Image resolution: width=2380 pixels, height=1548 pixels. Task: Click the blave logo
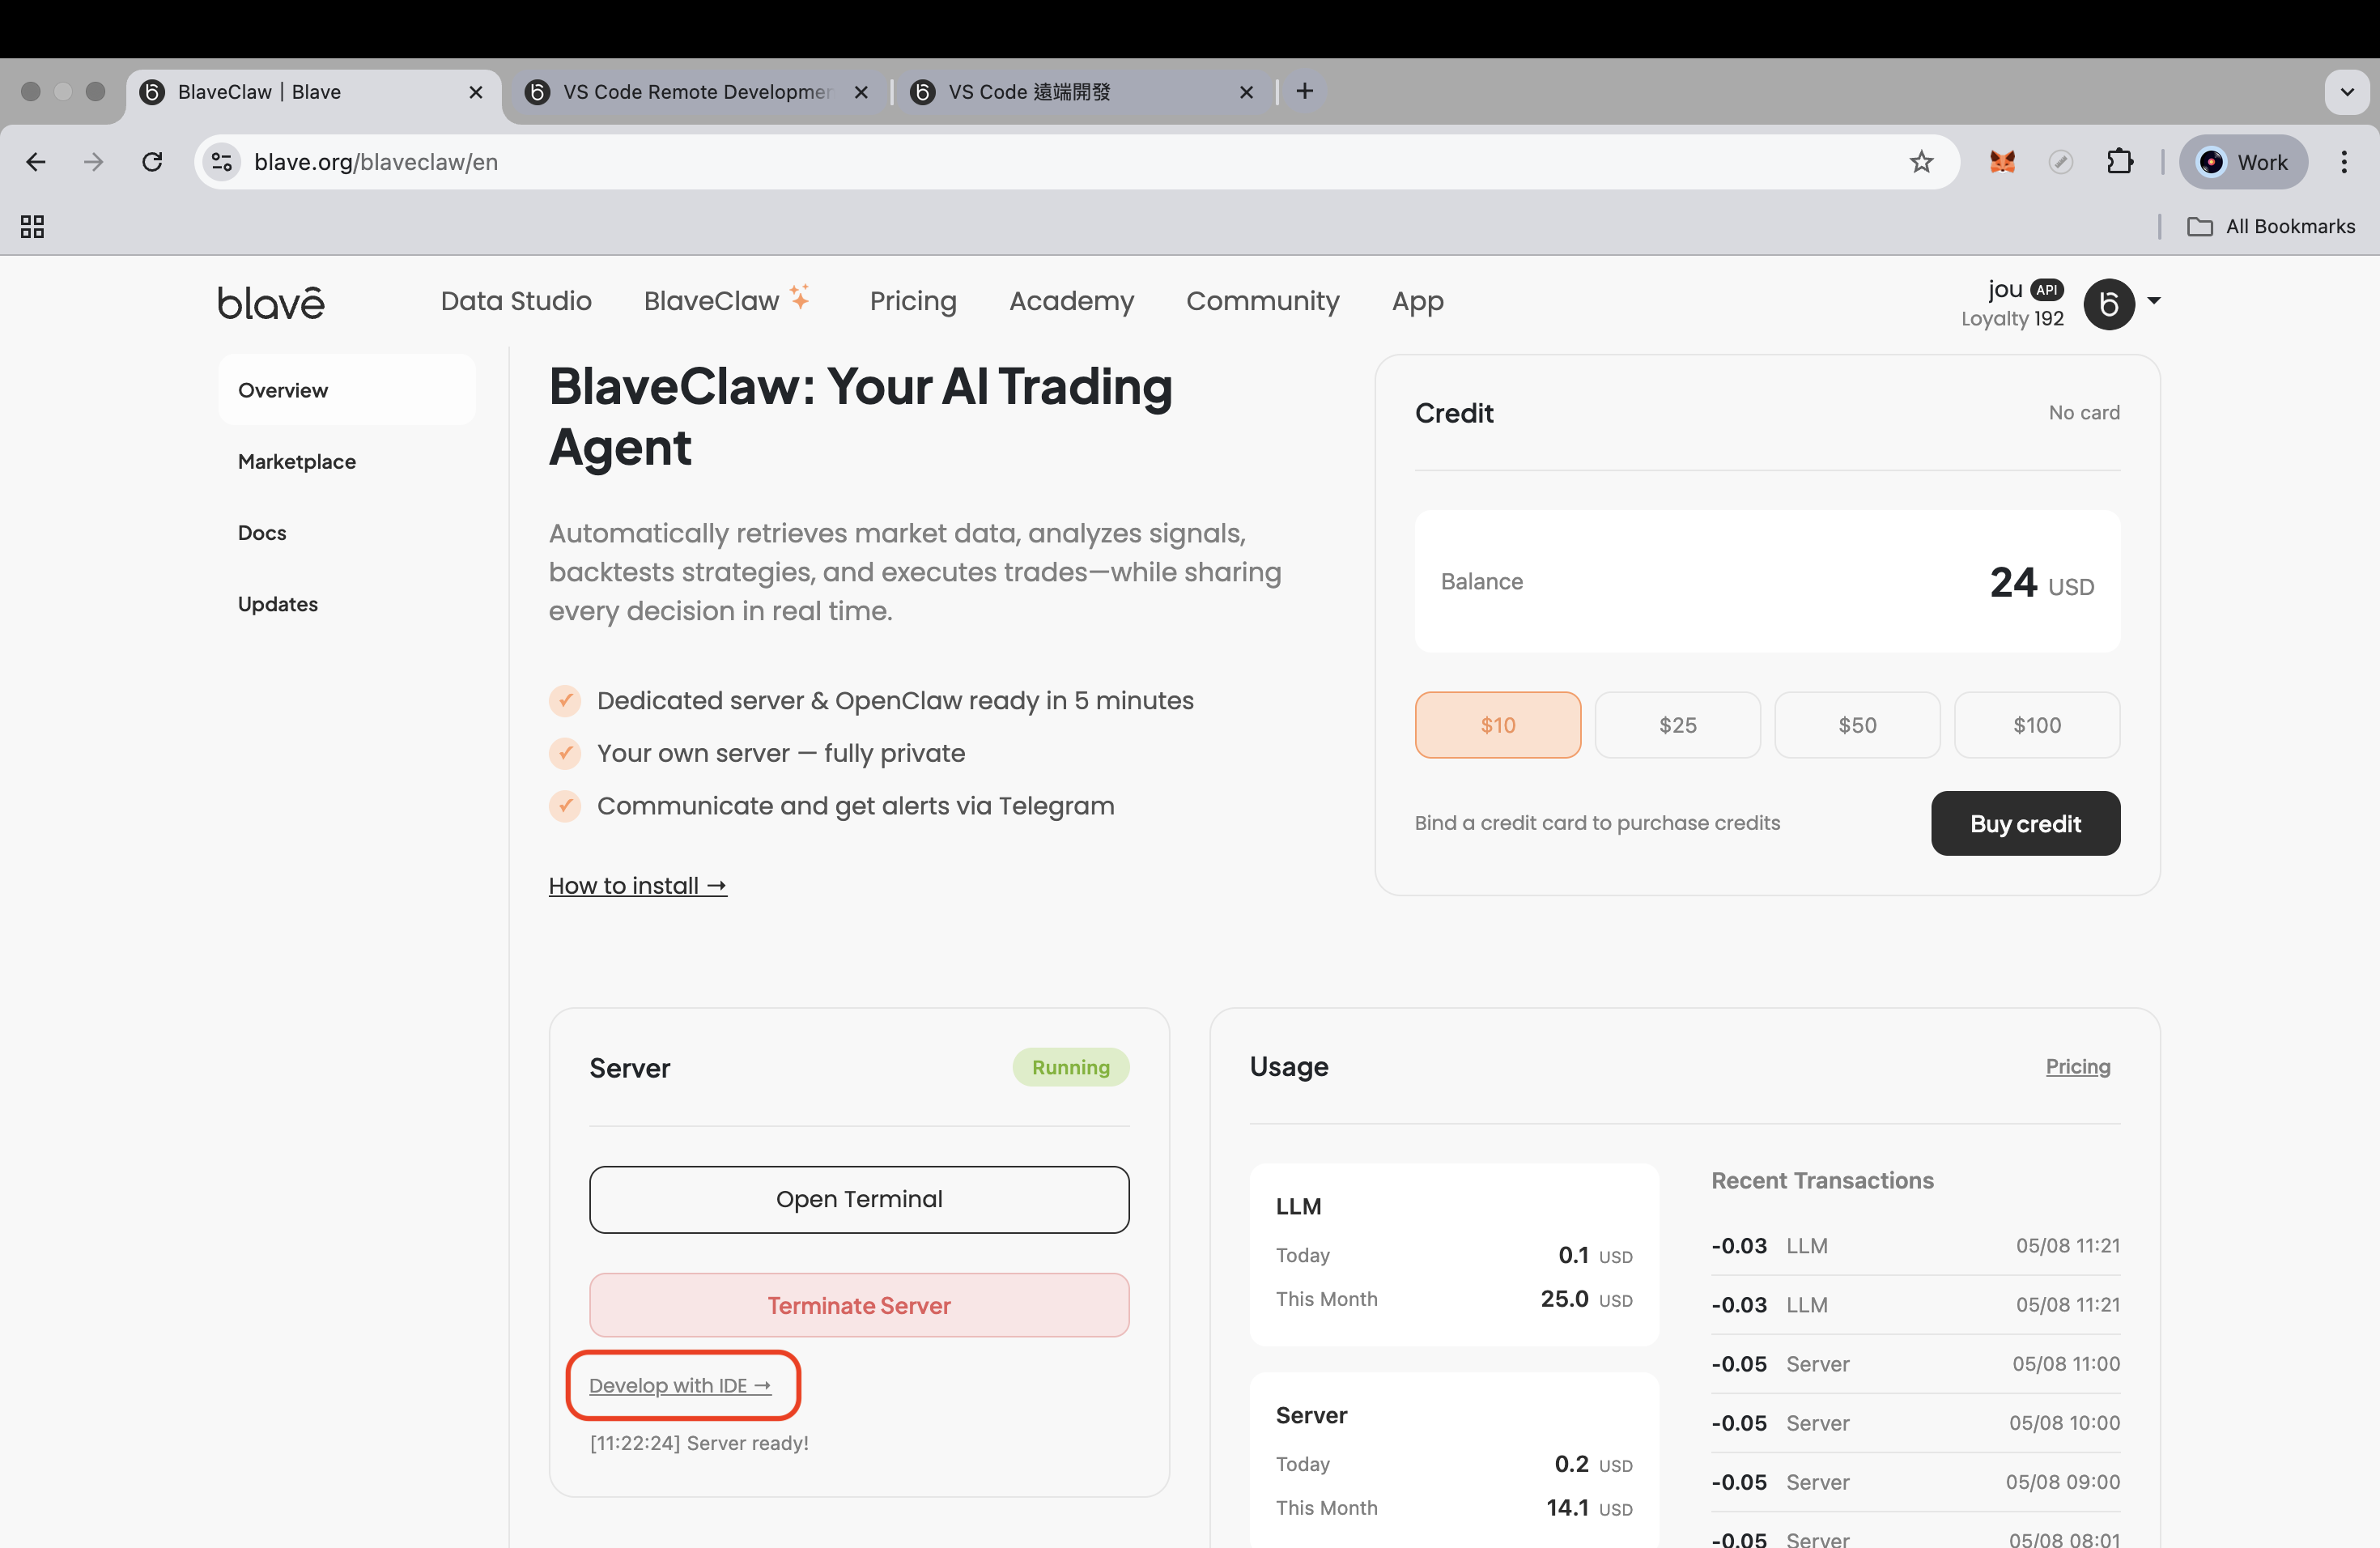tap(271, 301)
